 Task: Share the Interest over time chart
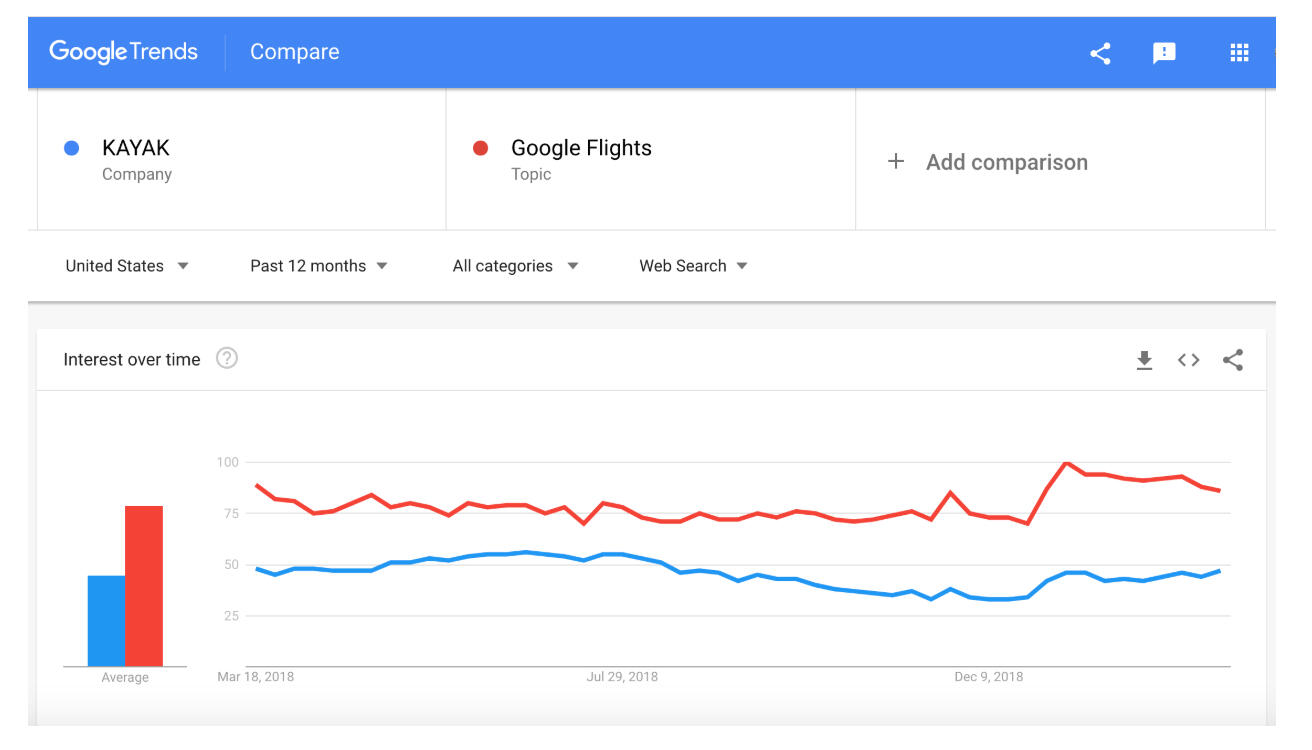(1233, 360)
